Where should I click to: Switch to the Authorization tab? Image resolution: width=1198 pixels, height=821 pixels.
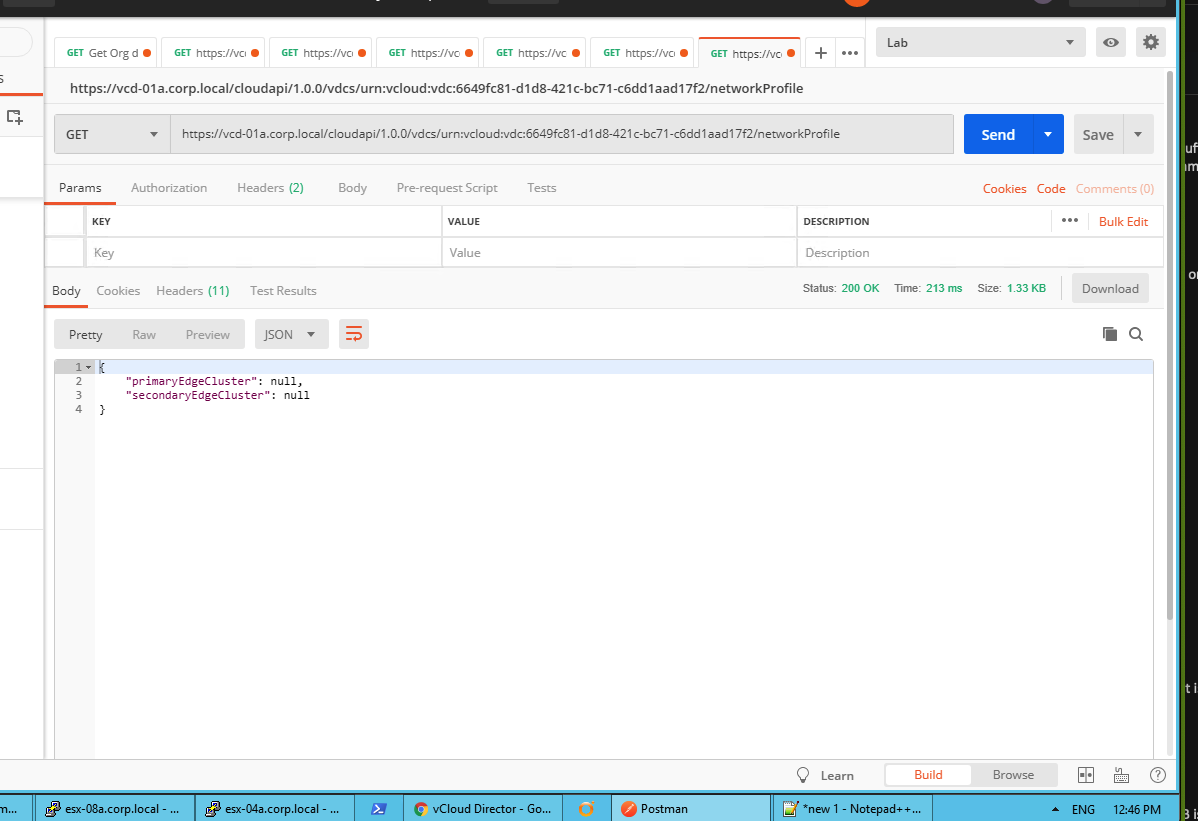tap(169, 188)
